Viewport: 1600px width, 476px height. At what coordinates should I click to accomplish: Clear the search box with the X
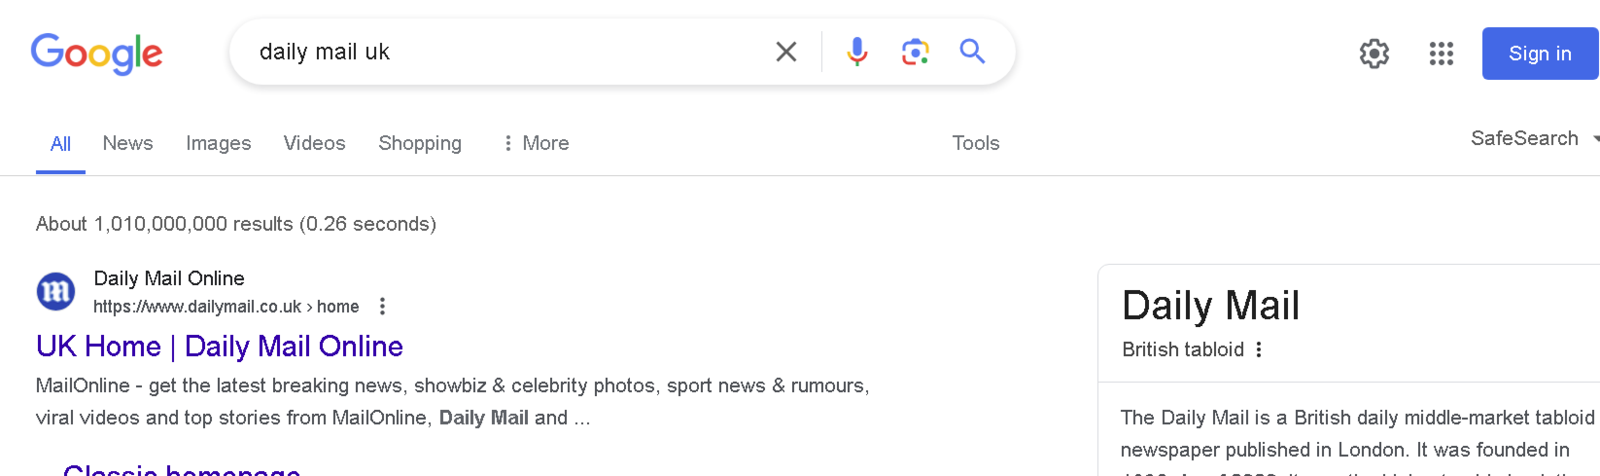tap(786, 52)
